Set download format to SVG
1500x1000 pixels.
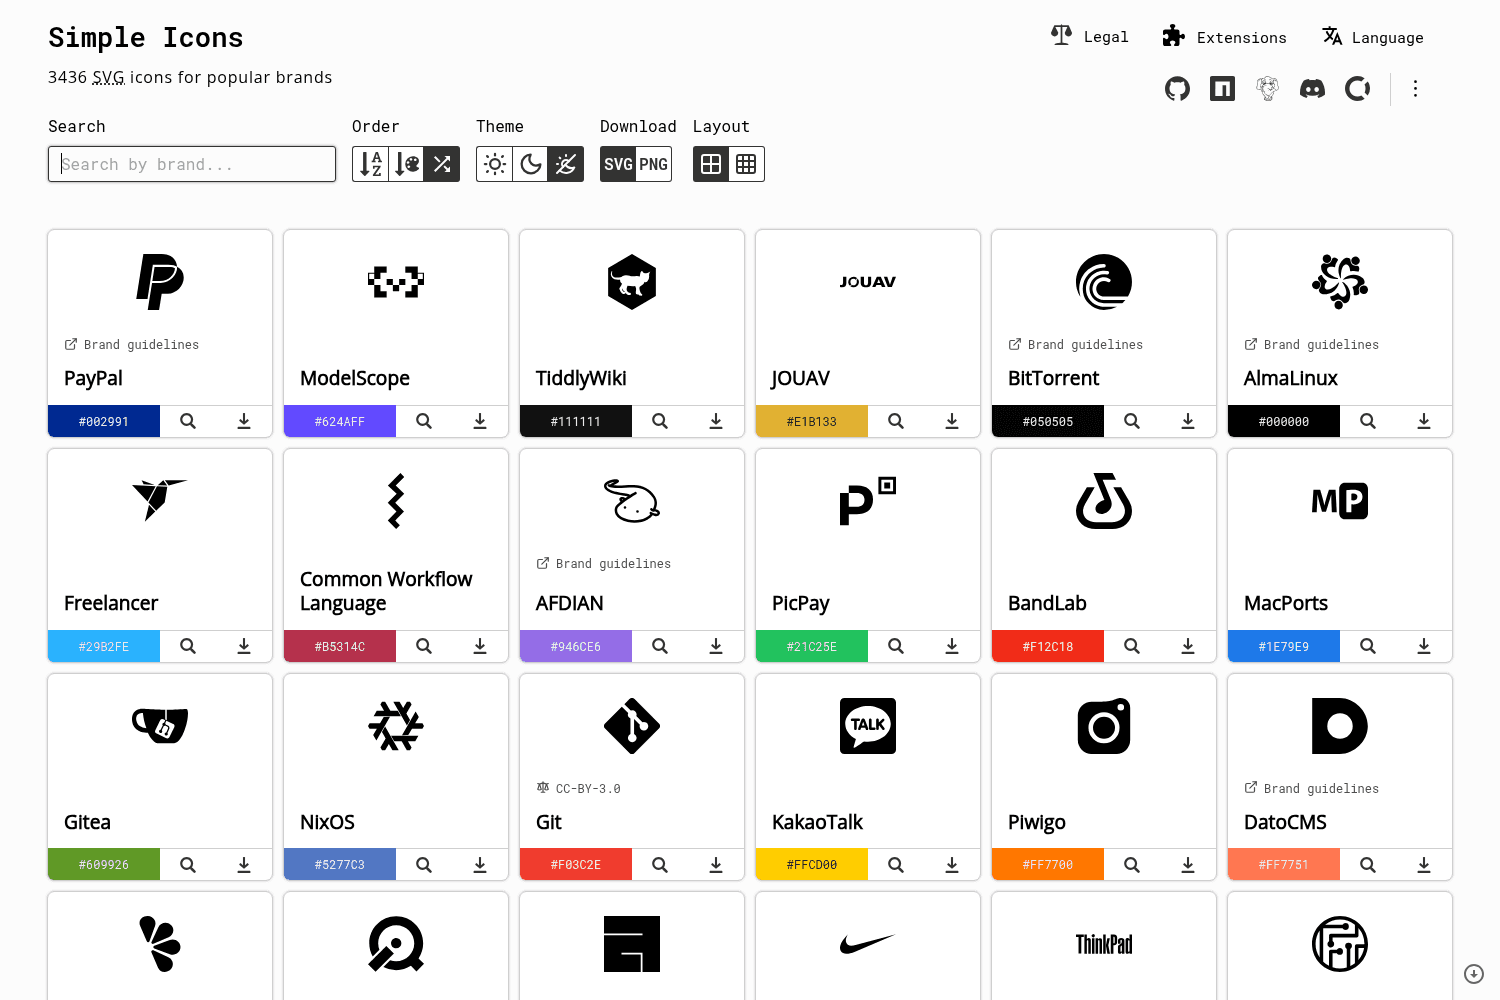tap(618, 164)
